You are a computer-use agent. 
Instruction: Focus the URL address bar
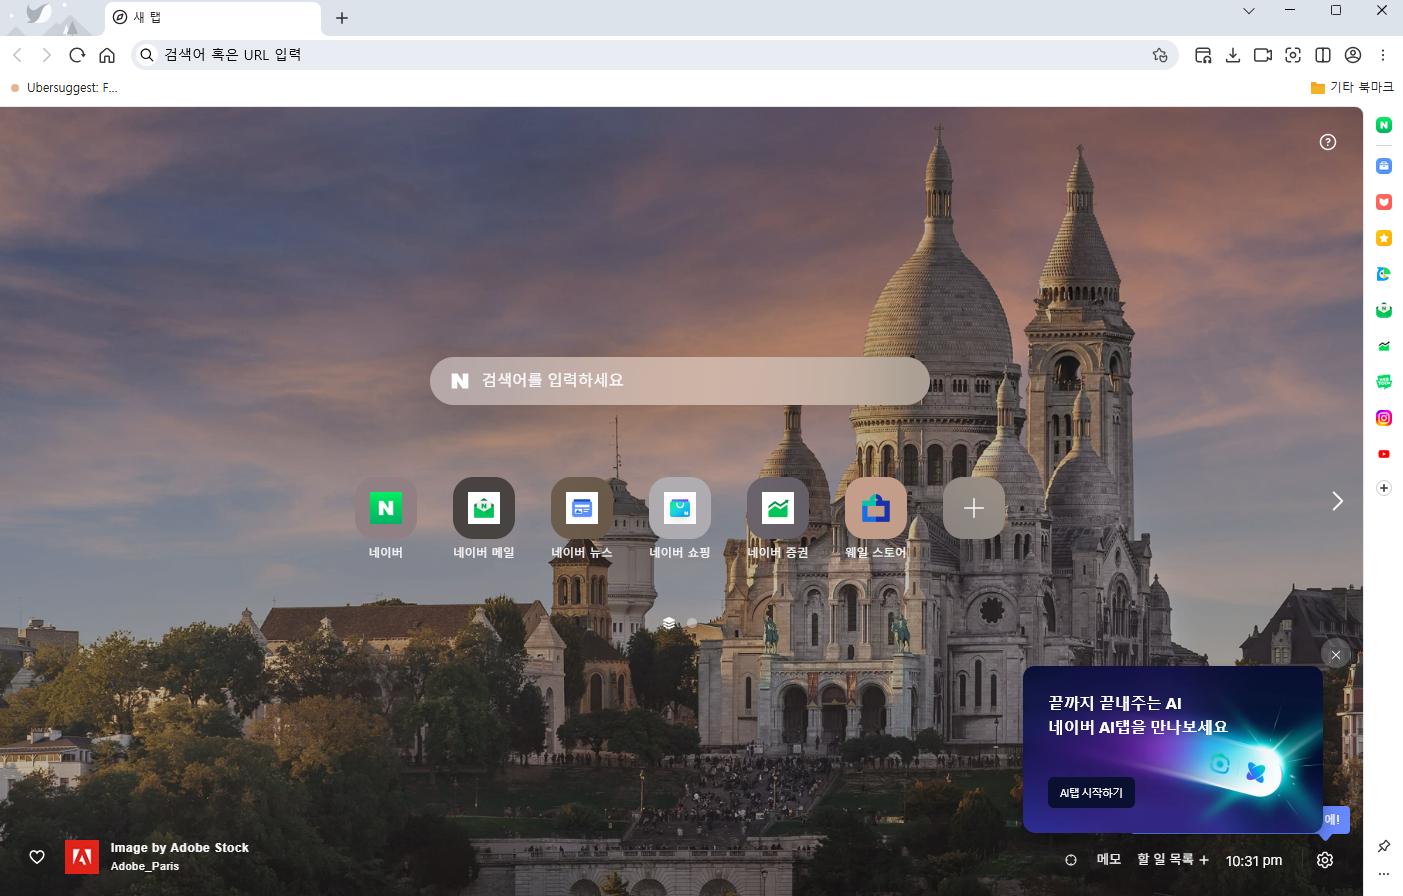click(655, 55)
